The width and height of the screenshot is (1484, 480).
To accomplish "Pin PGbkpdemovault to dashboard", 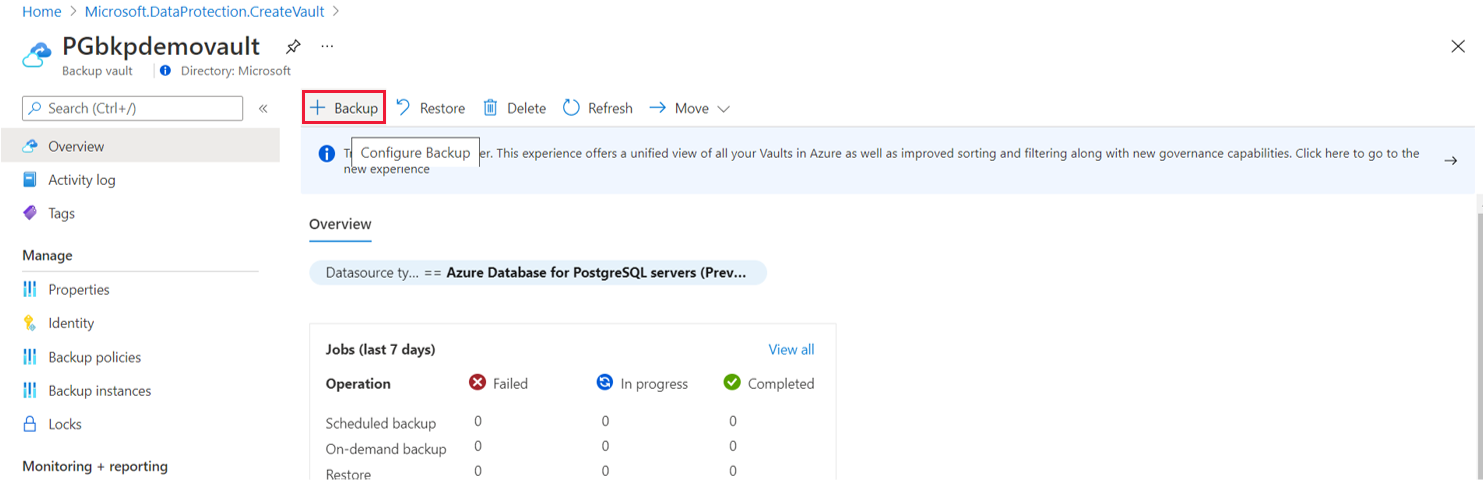I will (293, 46).
